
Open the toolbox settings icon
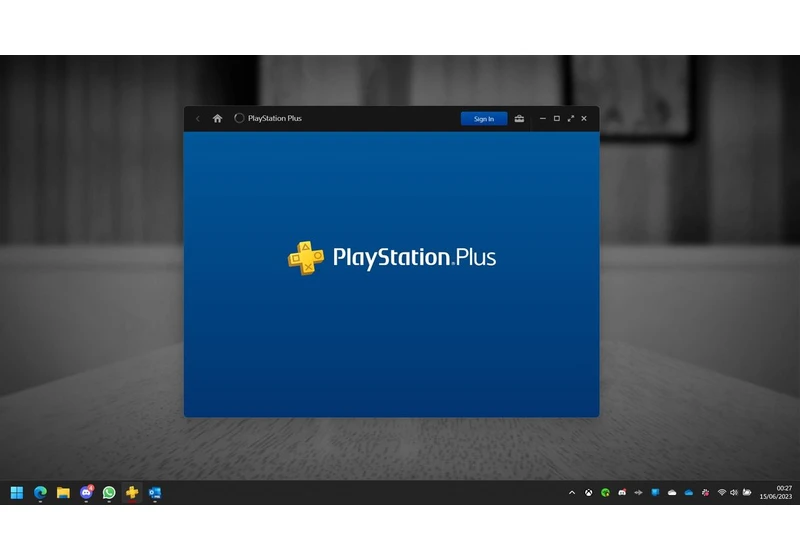tap(519, 118)
